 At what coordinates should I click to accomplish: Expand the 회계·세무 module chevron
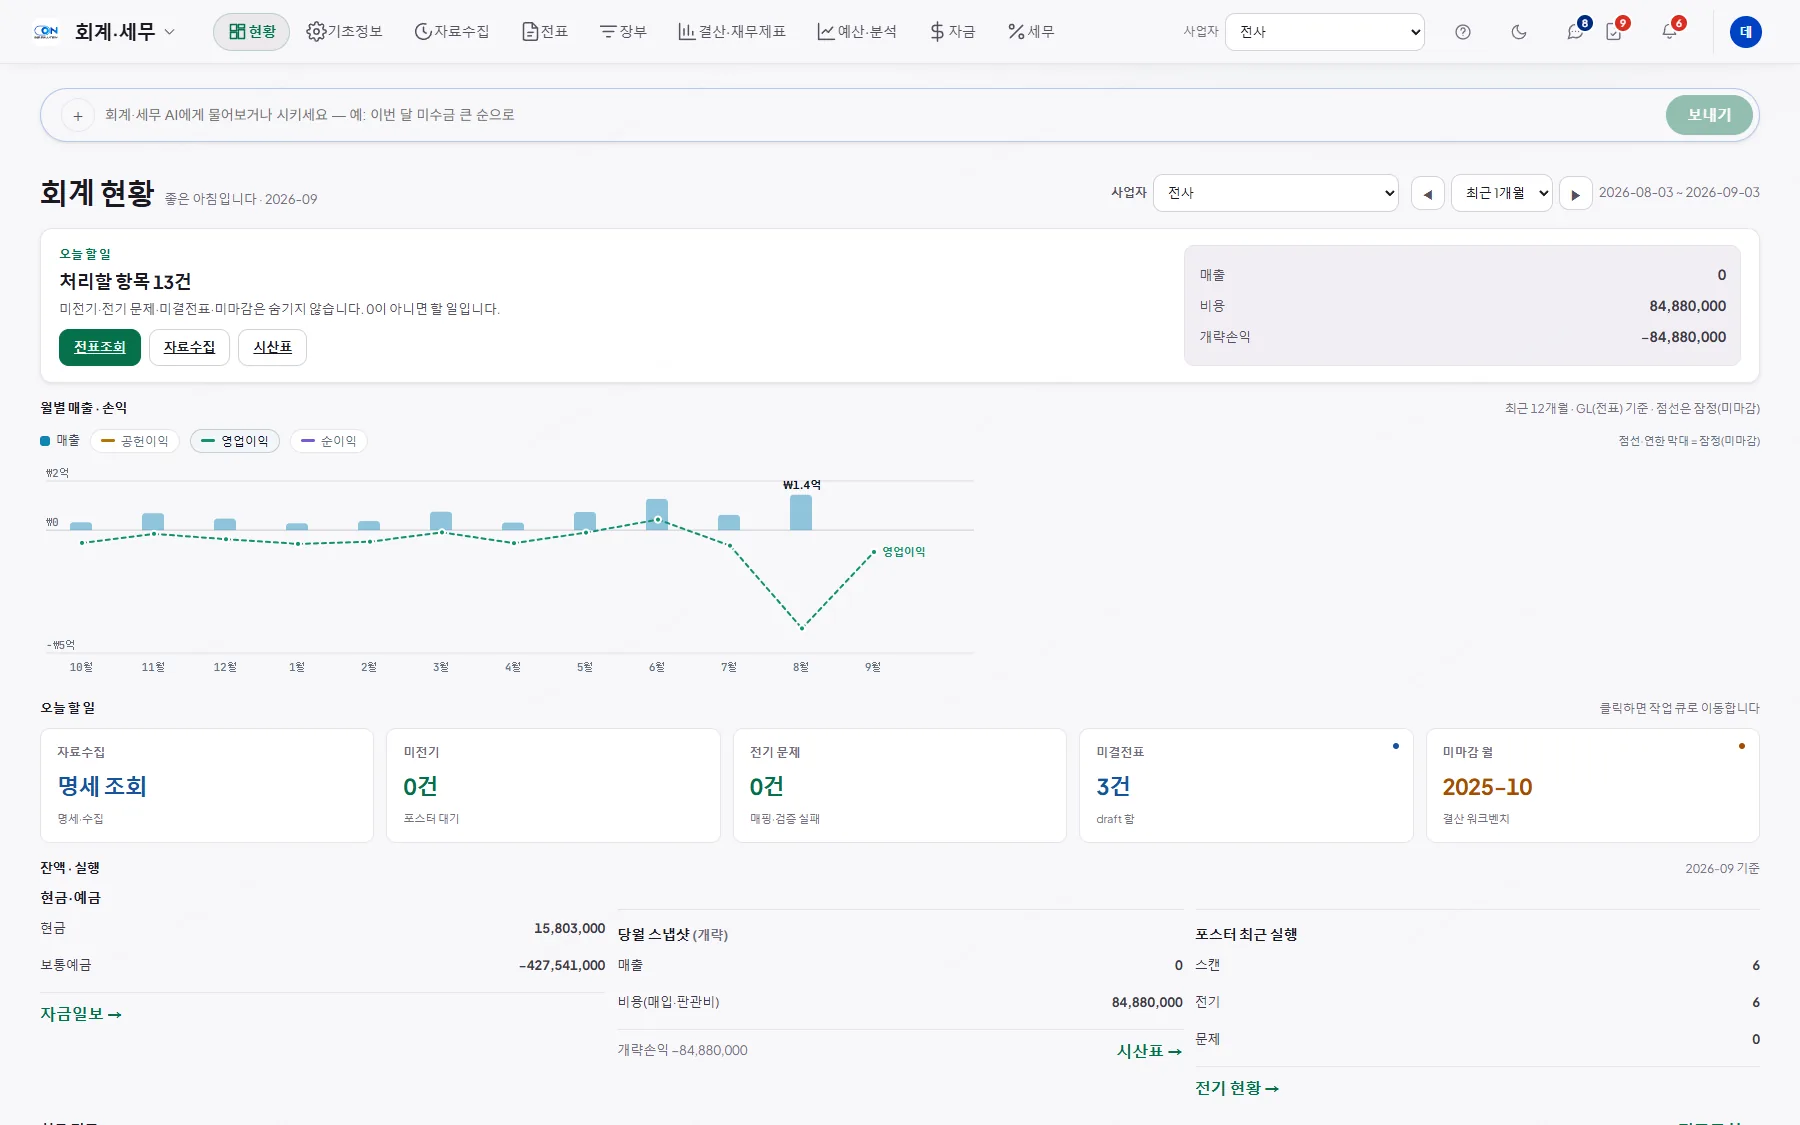(x=170, y=32)
